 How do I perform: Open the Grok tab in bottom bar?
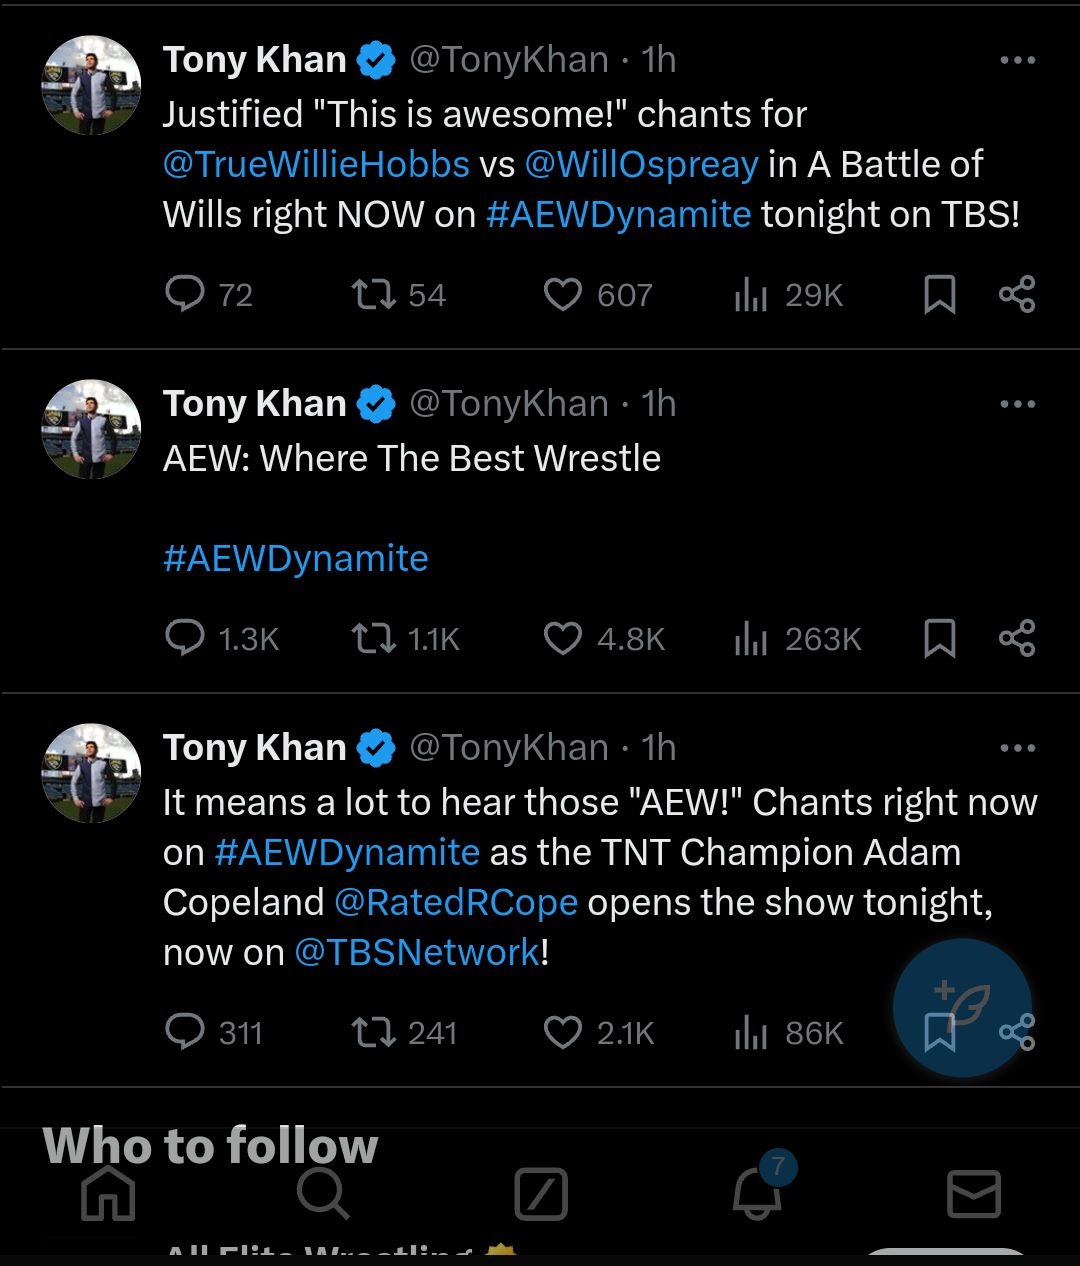pos(541,1193)
